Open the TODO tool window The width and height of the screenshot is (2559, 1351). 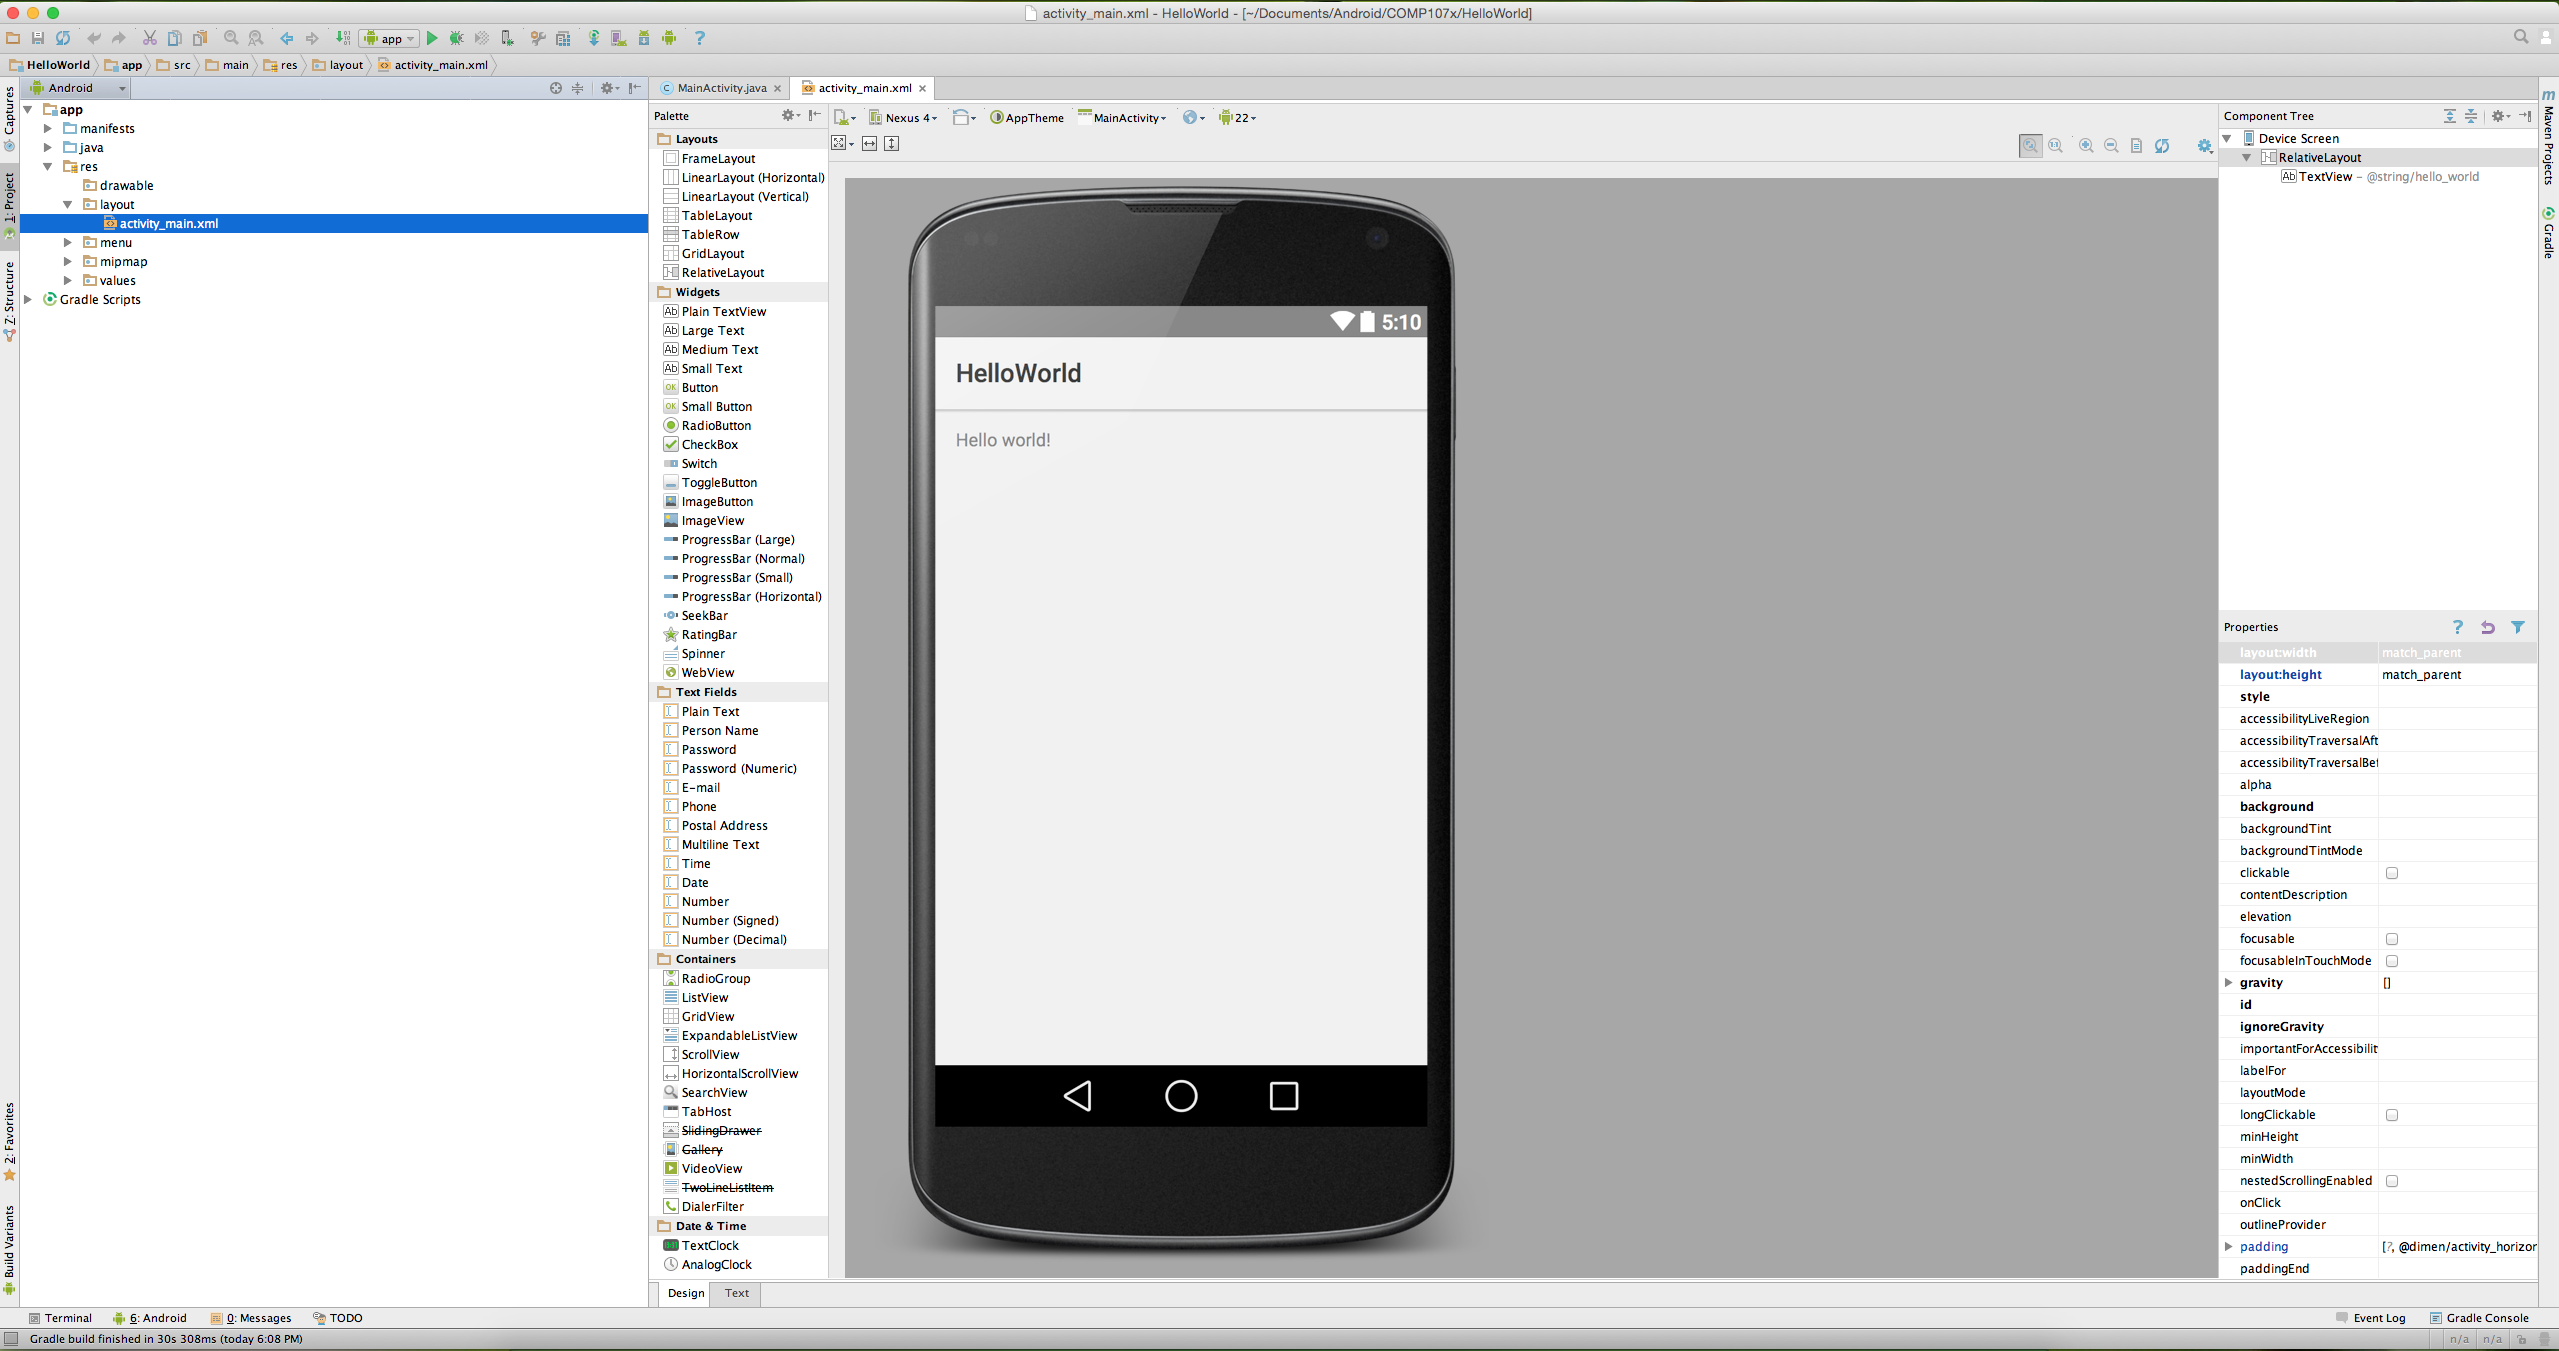pos(338,1318)
